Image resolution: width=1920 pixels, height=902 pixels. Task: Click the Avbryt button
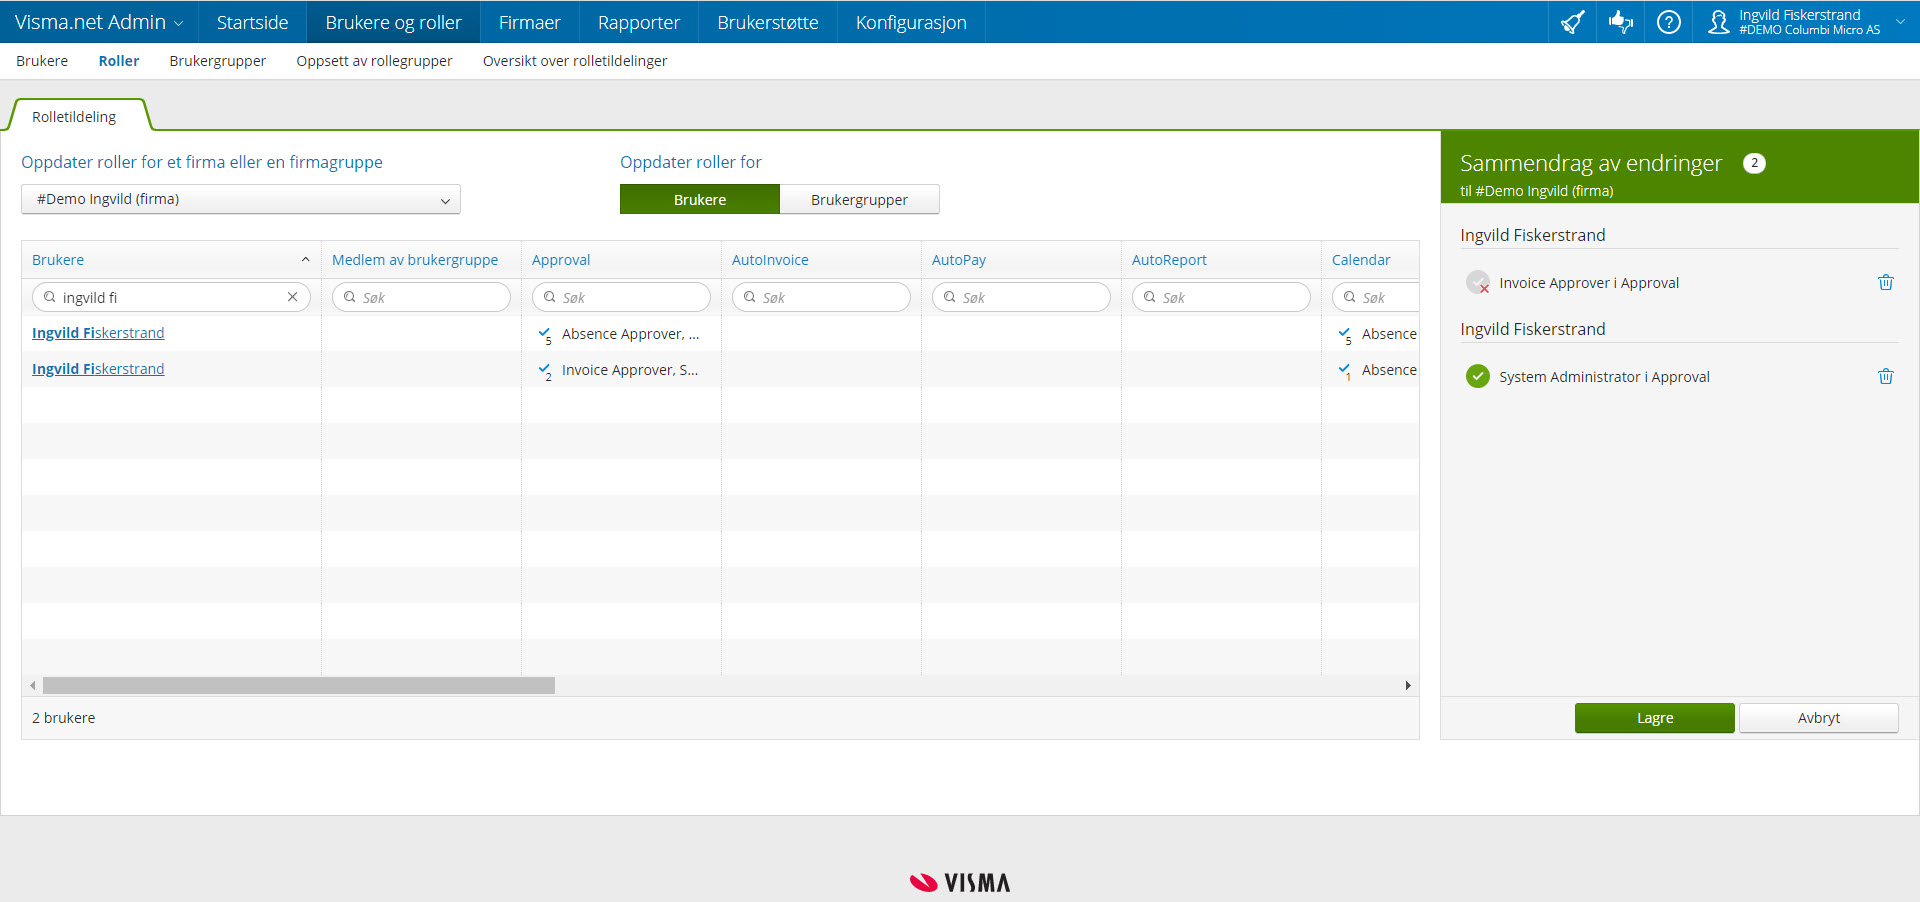pyautogui.click(x=1819, y=718)
